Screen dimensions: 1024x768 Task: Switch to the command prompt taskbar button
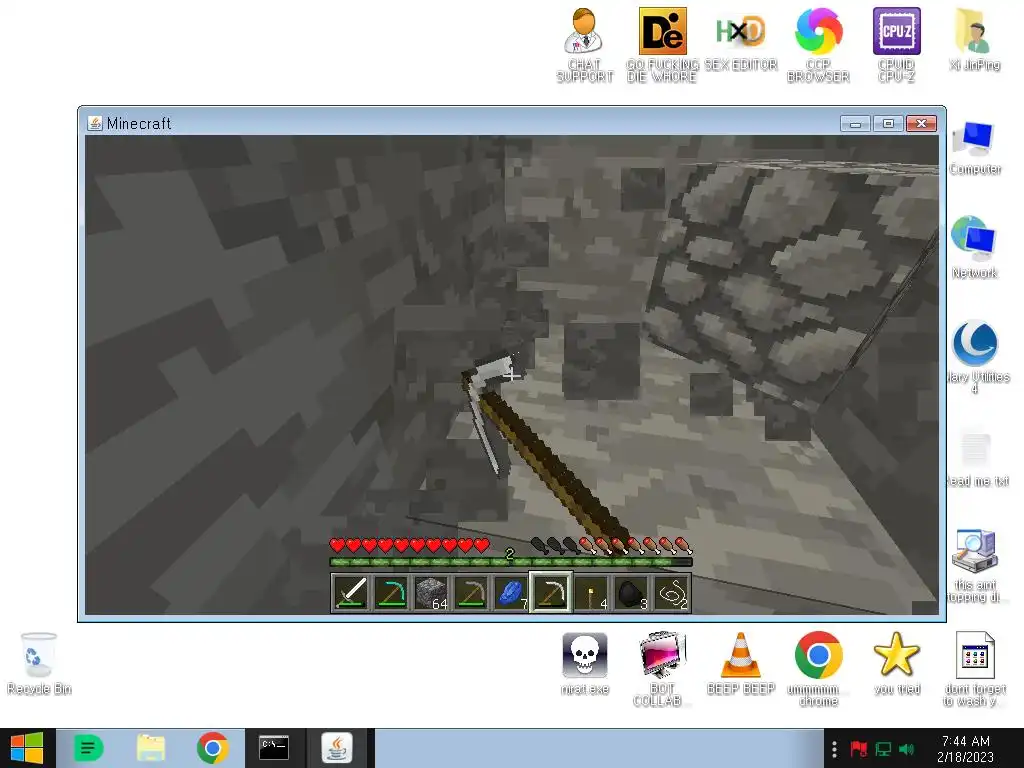(x=274, y=748)
